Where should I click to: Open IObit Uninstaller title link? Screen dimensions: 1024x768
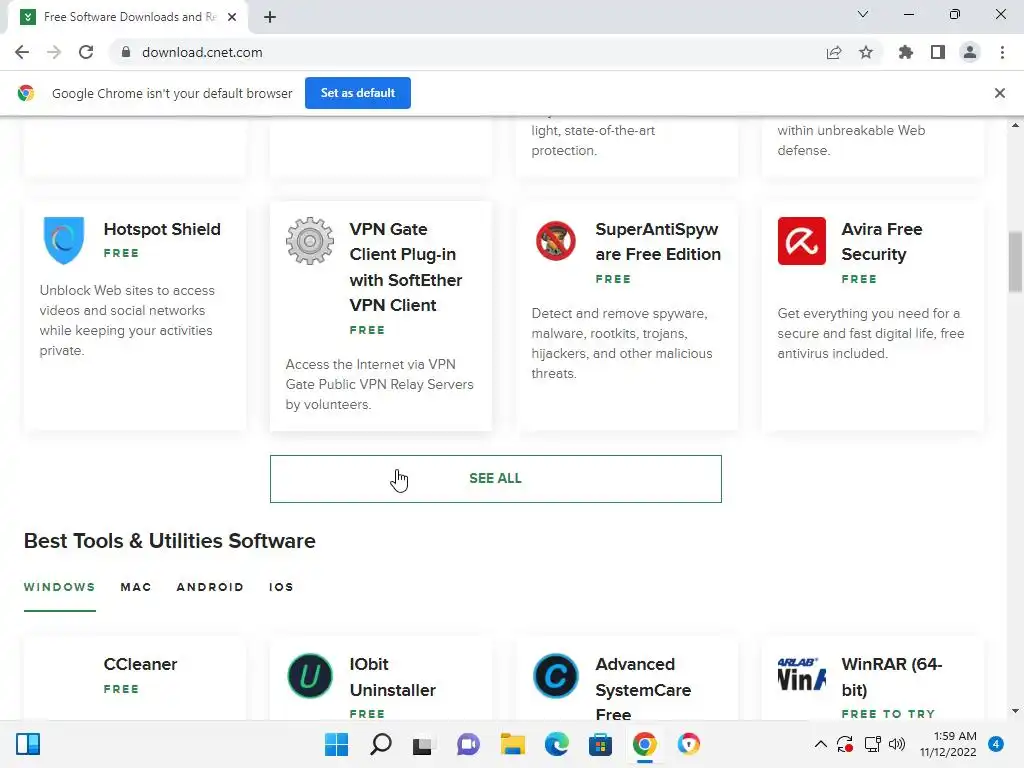[392, 677]
